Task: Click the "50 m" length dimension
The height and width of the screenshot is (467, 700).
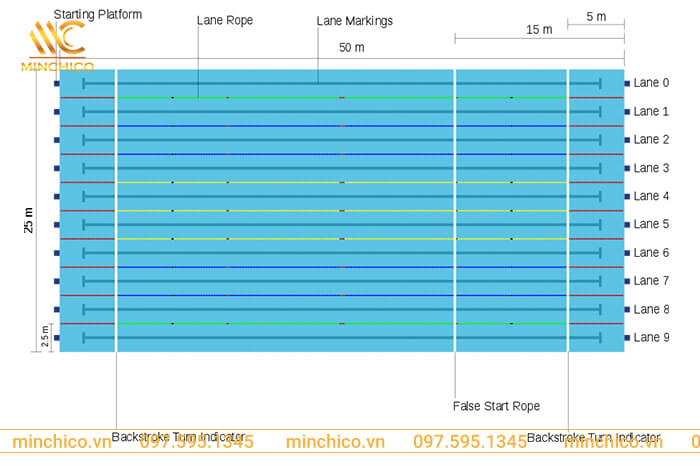Action: coord(351,47)
